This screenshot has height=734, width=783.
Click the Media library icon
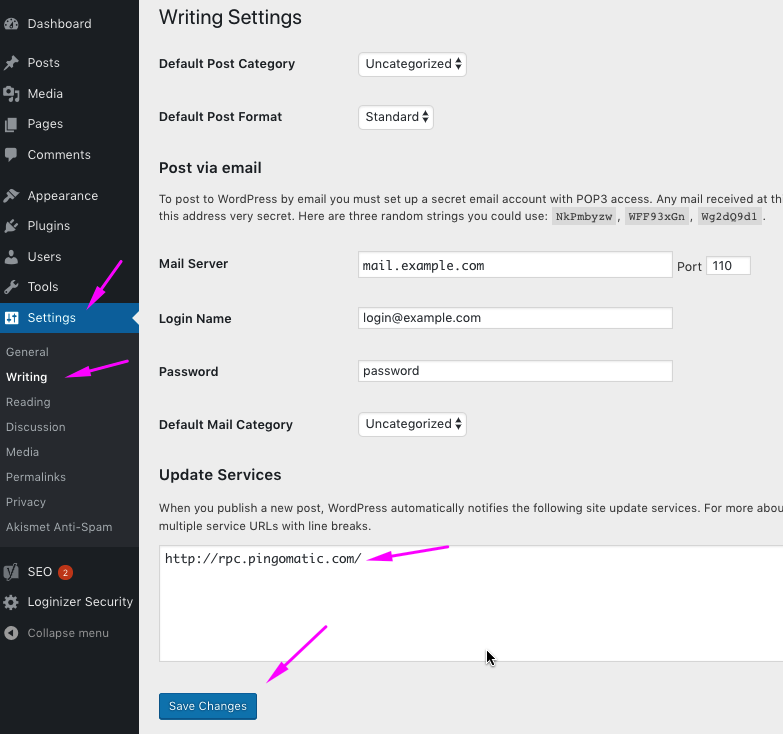[x=12, y=94]
